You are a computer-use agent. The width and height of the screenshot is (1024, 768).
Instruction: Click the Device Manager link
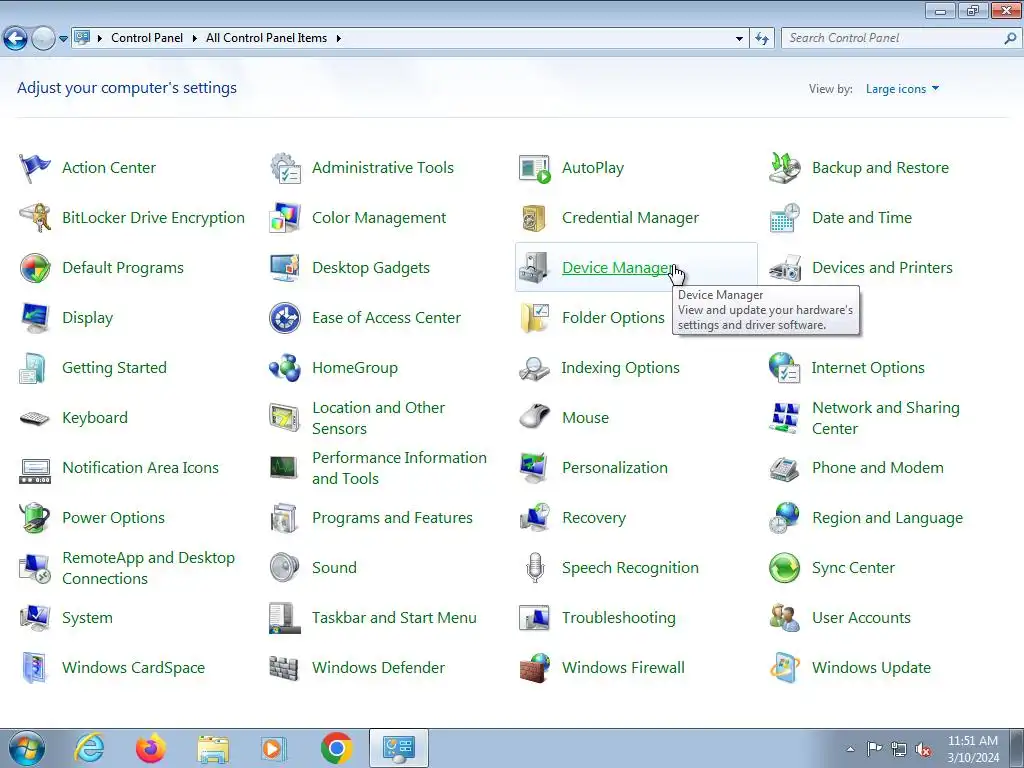[x=616, y=268]
